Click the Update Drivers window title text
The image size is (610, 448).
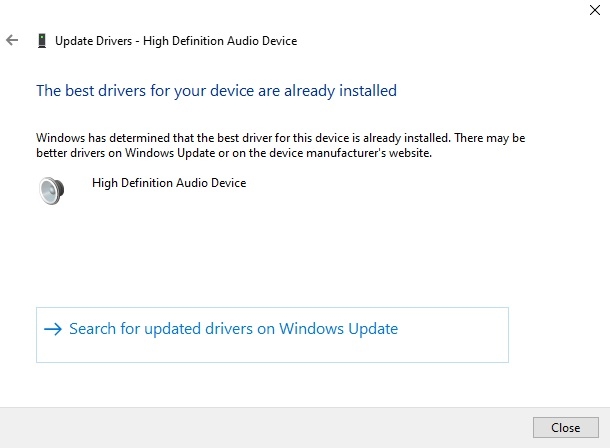point(176,41)
